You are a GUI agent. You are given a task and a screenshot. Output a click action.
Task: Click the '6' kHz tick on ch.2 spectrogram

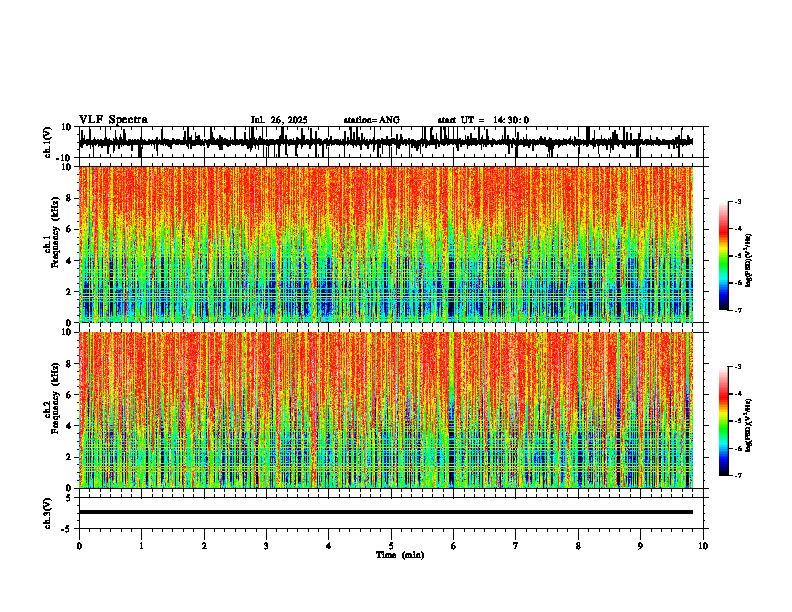pos(69,395)
